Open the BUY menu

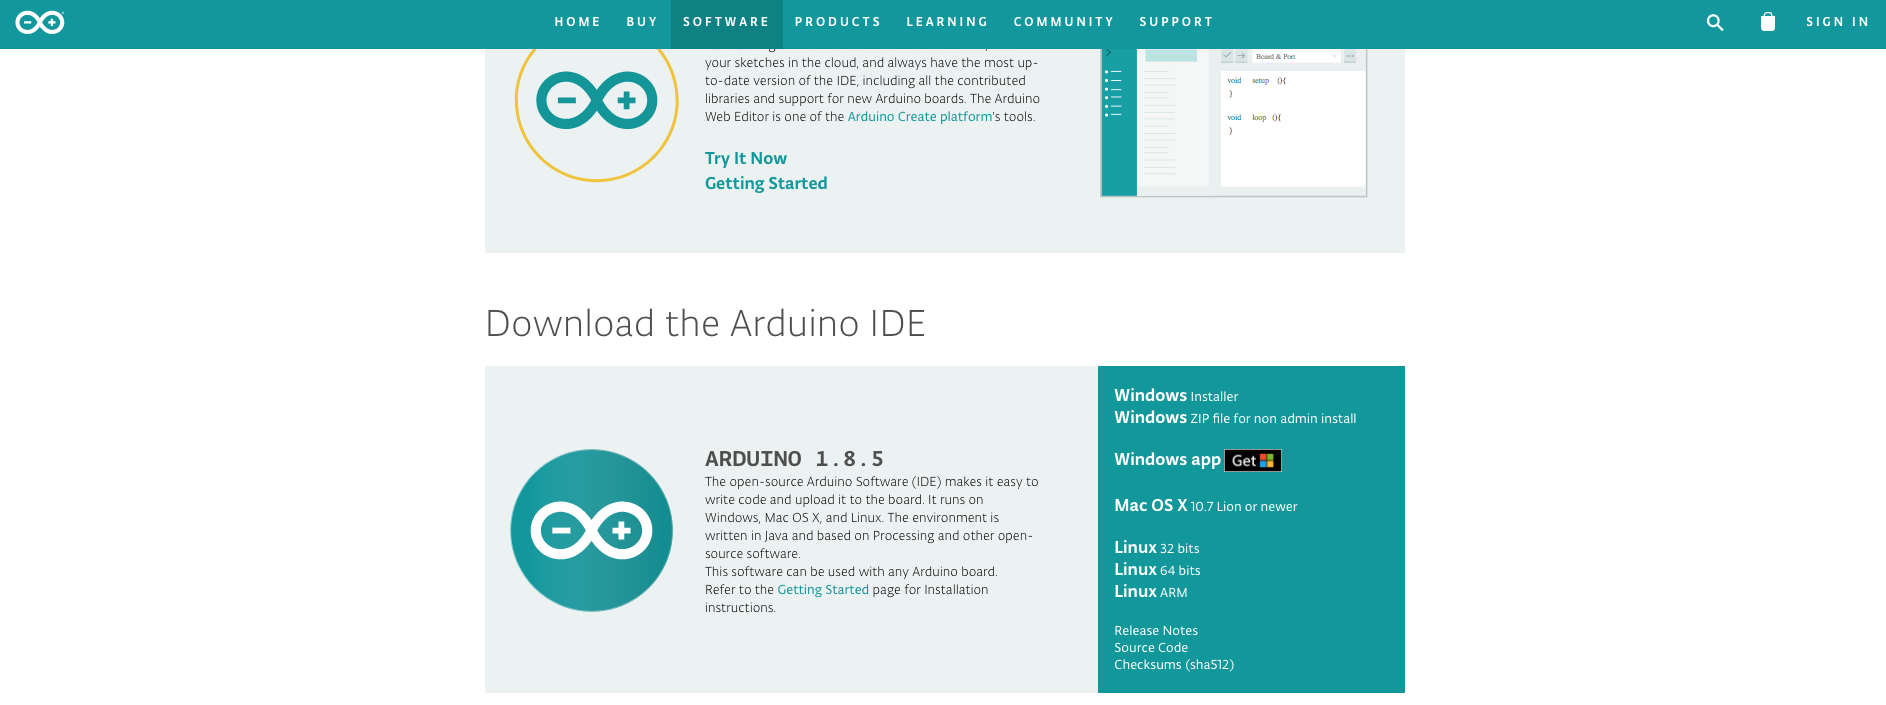(x=642, y=22)
